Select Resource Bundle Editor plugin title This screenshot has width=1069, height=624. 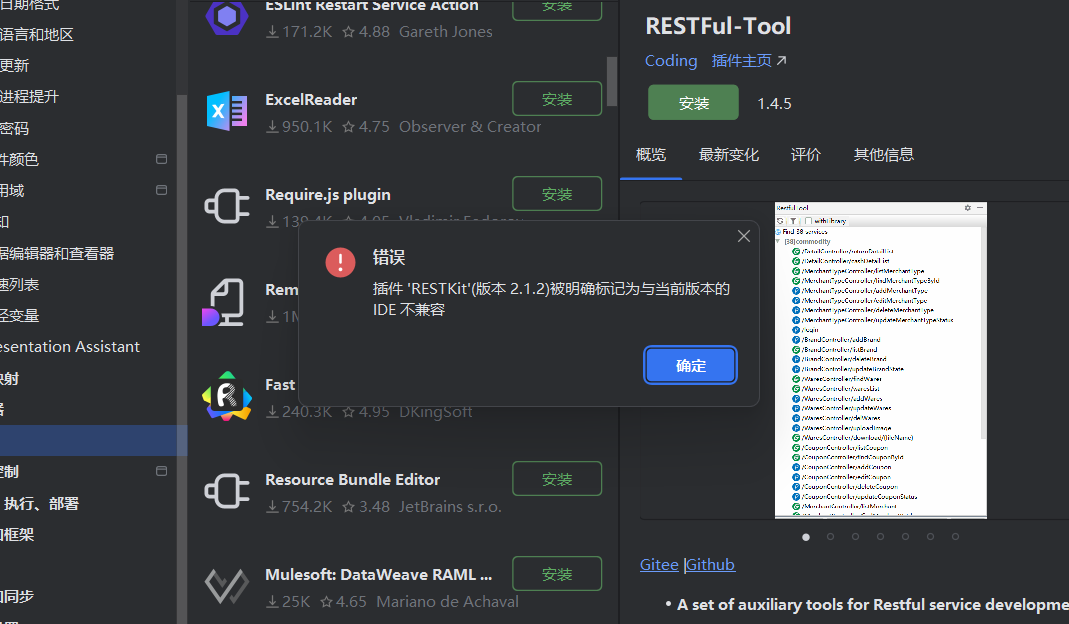click(x=352, y=479)
